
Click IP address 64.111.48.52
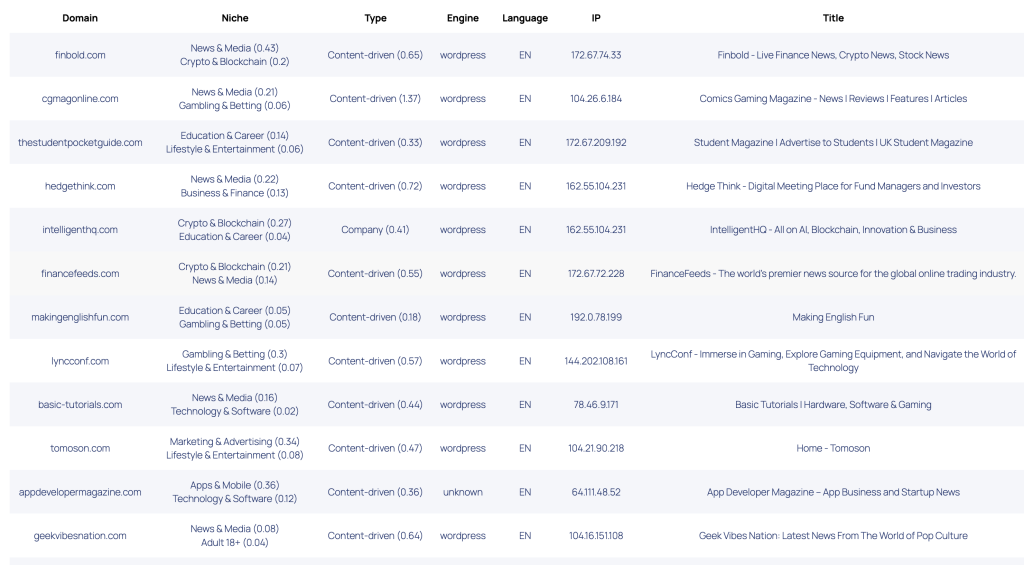click(x=596, y=492)
